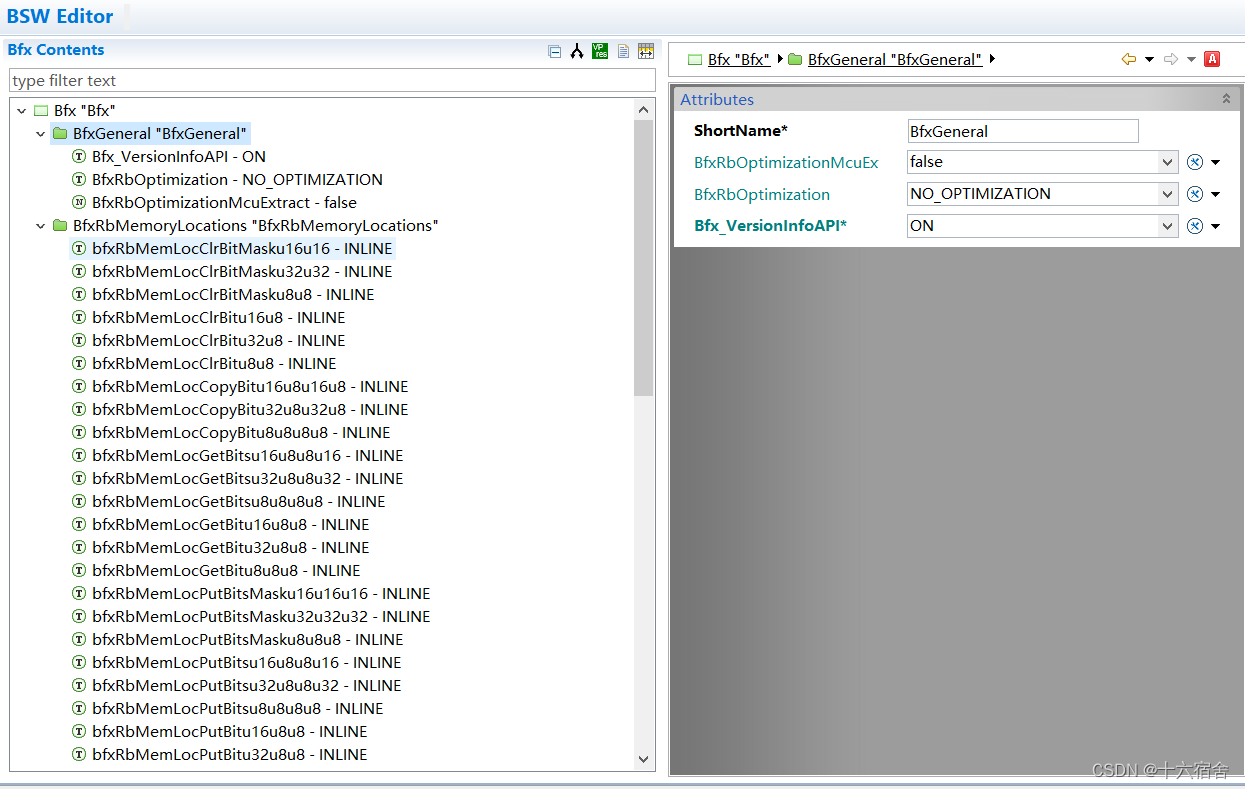This screenshot has height=789, width=1245.
Task: Open the arrow menu beside BfxRbOptimization tool icon
Action: [x=1216, y=194]
